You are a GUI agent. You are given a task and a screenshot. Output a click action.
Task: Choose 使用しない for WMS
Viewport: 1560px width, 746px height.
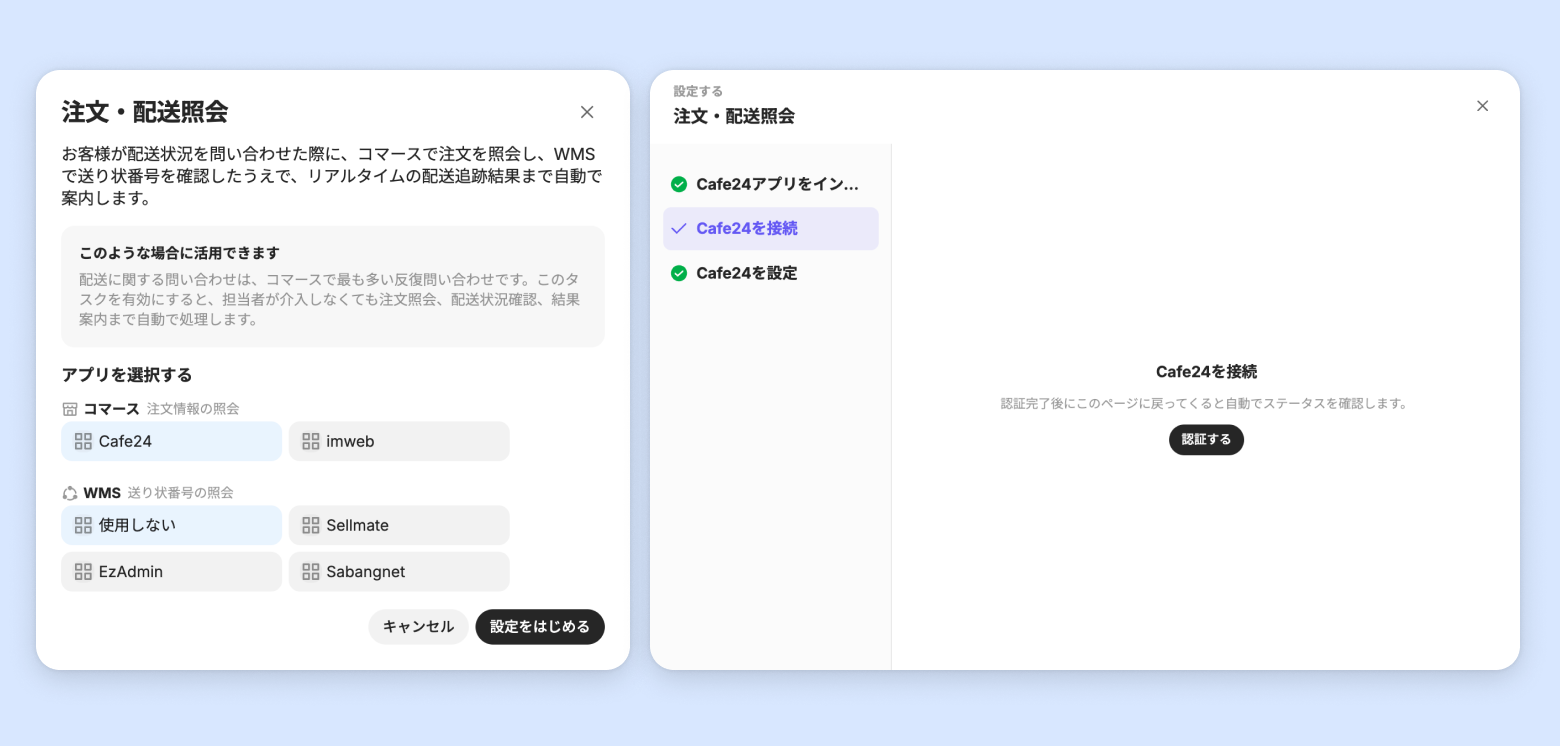pyautogui.click(x=171, y=525)
